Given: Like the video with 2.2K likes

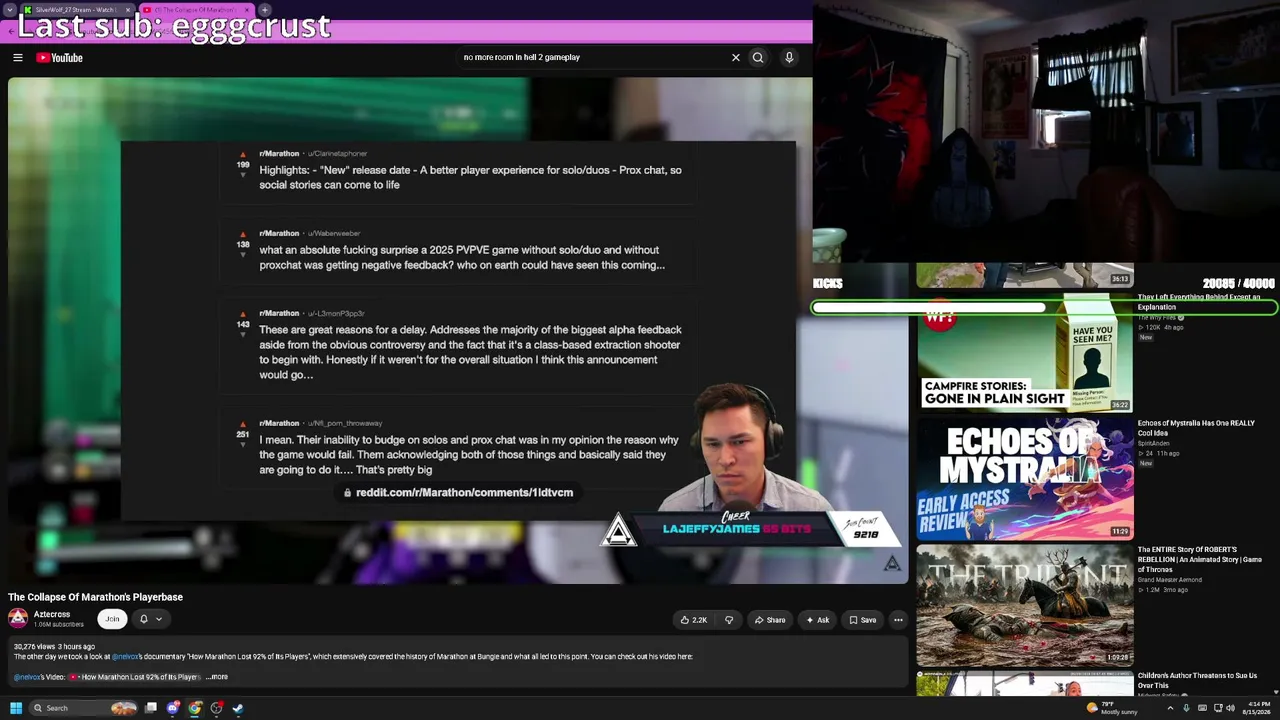Looking at the screenshot, I should [x=694, y=620].
